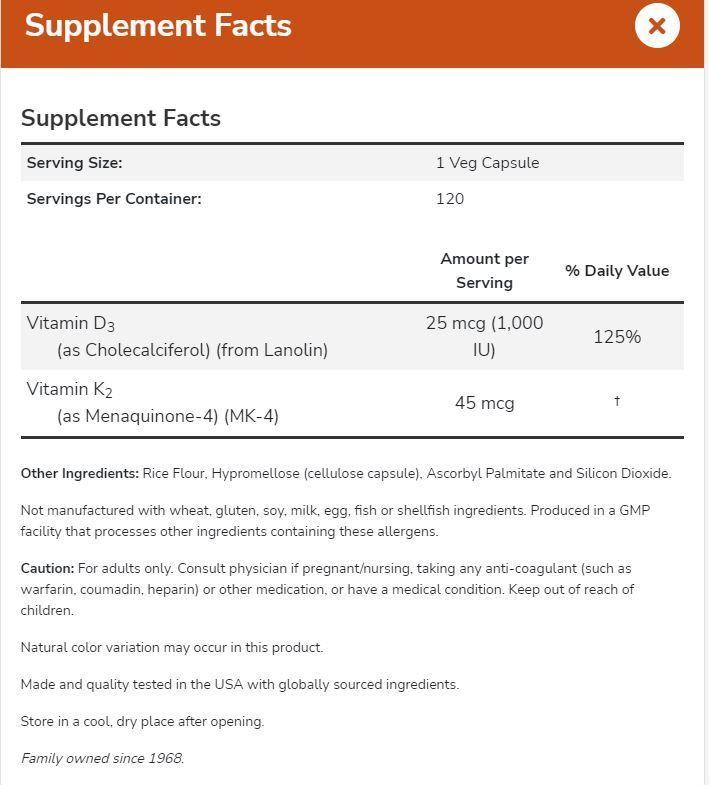This screenshot has width=710, height=785.
Task: Click the orange Supplement Facts header title
Action: [158, 26]
